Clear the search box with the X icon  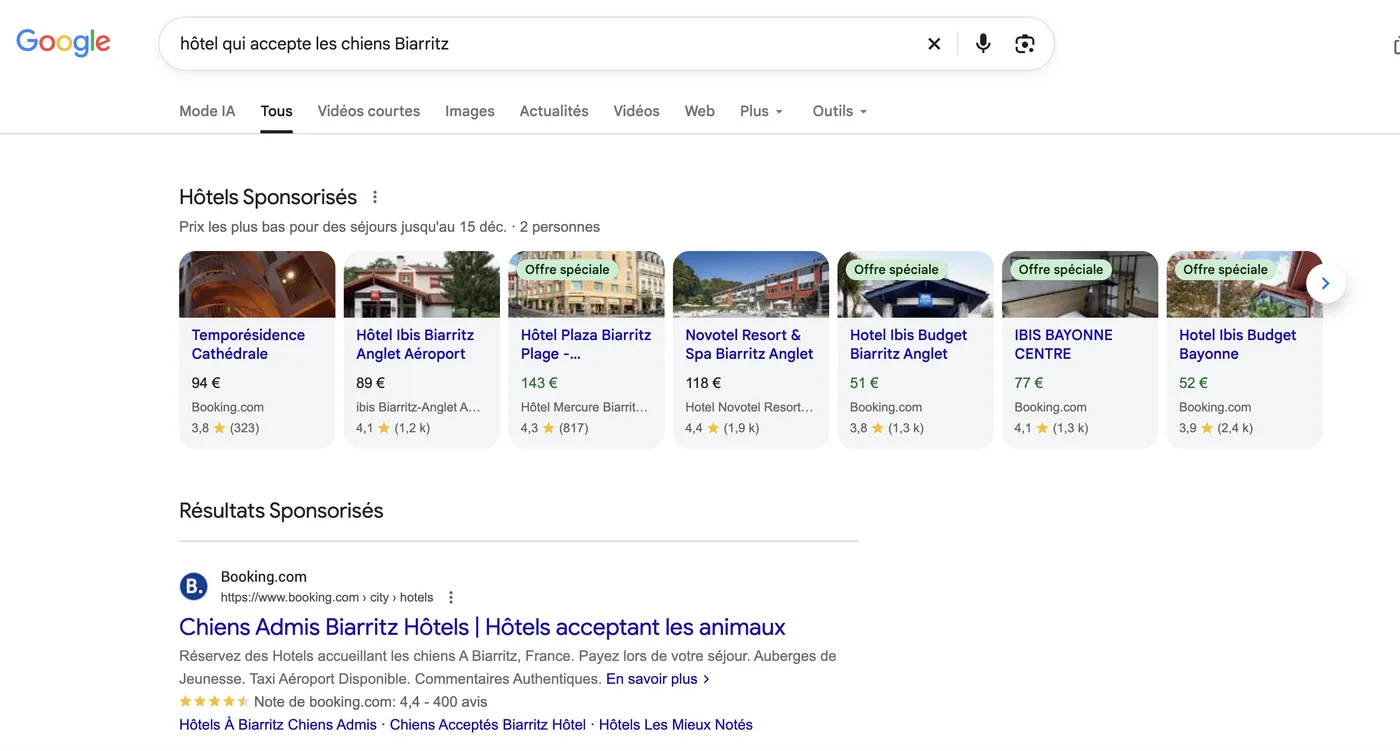click(x=934, y=44)
